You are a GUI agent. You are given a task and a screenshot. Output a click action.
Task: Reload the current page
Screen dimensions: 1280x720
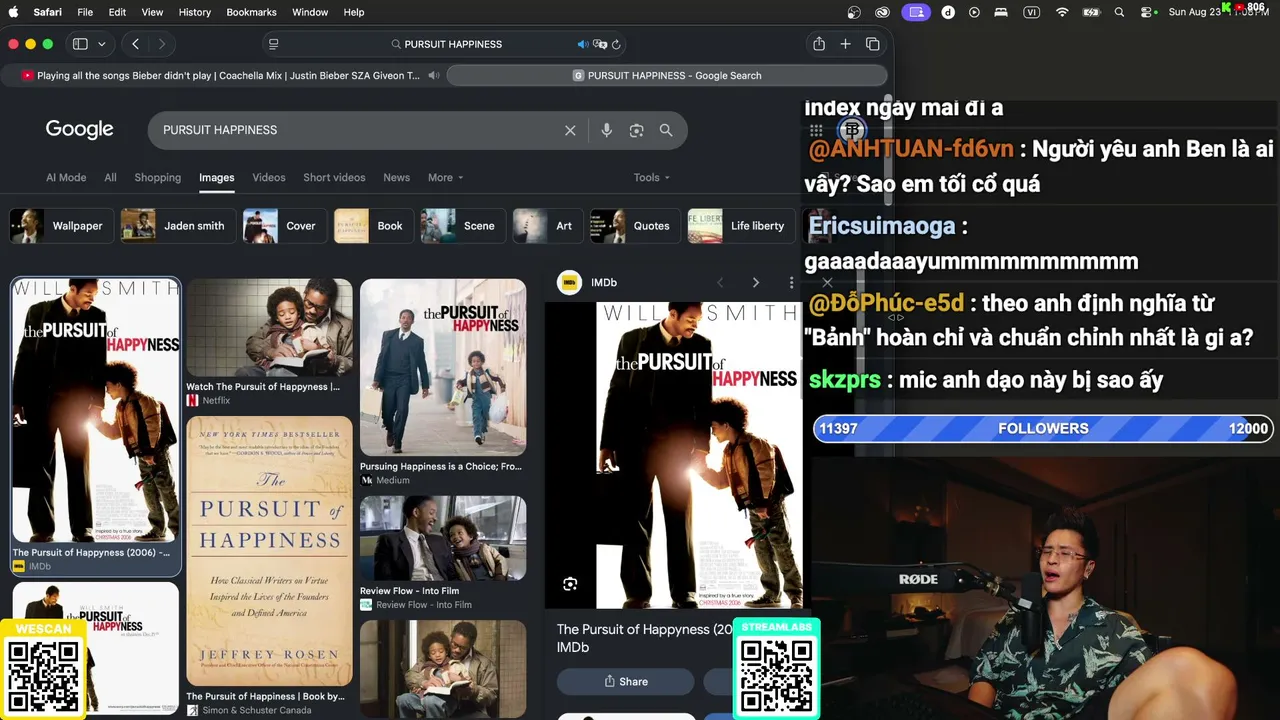[x=616, y=44]
